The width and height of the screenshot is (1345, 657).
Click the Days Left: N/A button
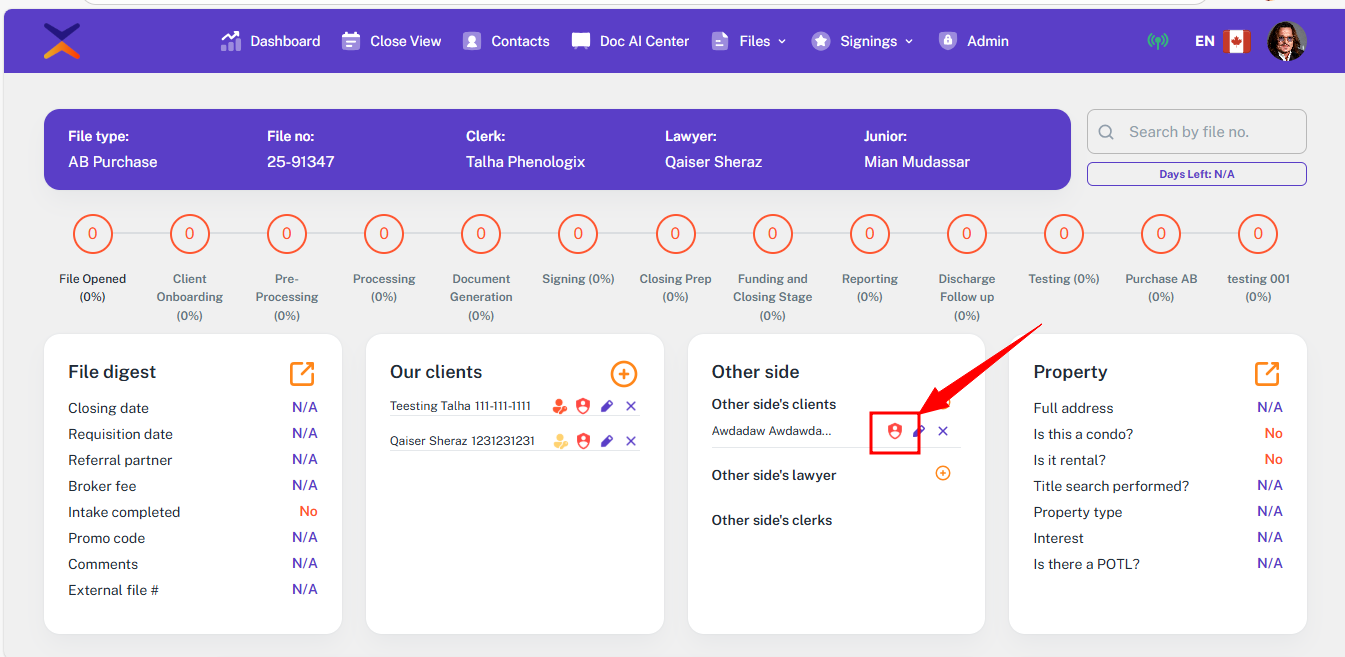pos(1196,174)
